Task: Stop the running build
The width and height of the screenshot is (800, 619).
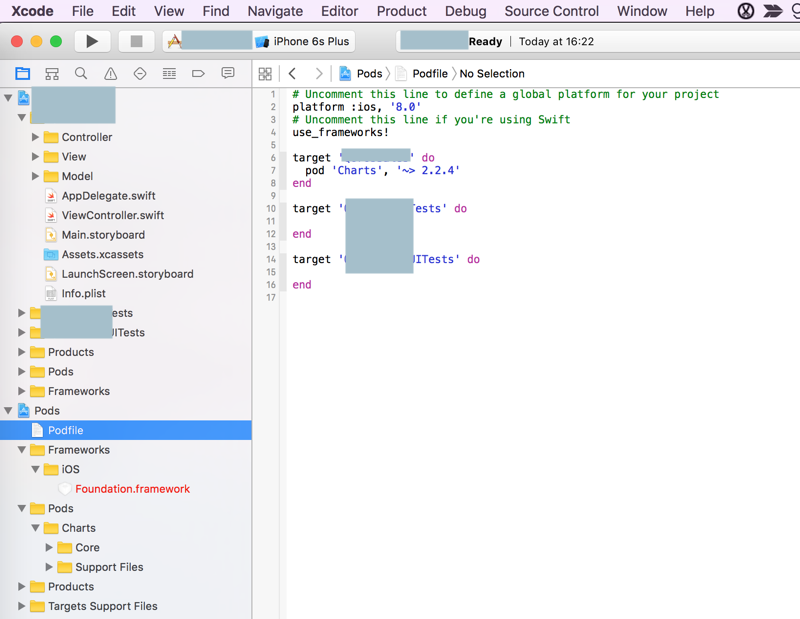Action: [136, 41]
